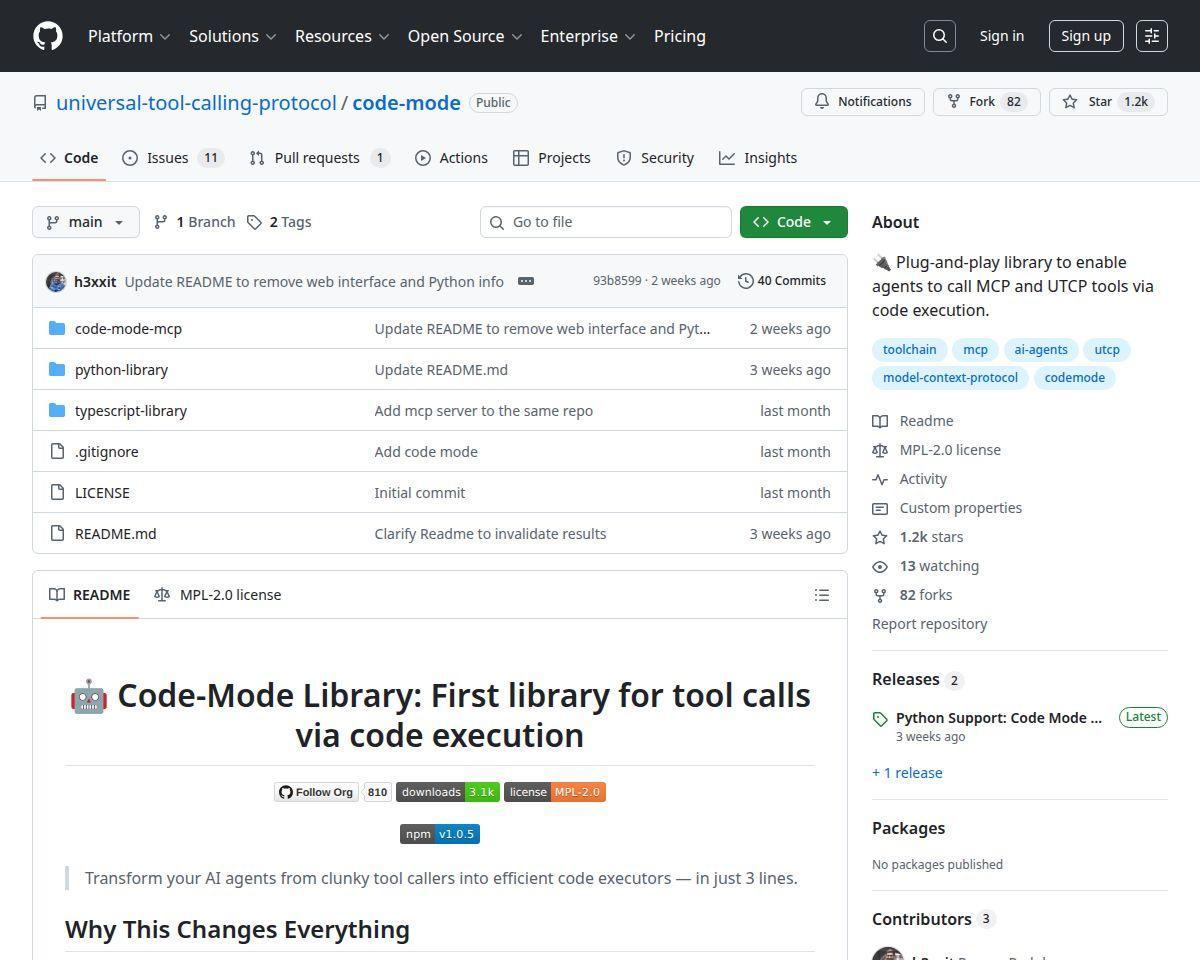This screenshot has width=1200, height=960.
Task: Click Report repository
Action: pos(930,624)
